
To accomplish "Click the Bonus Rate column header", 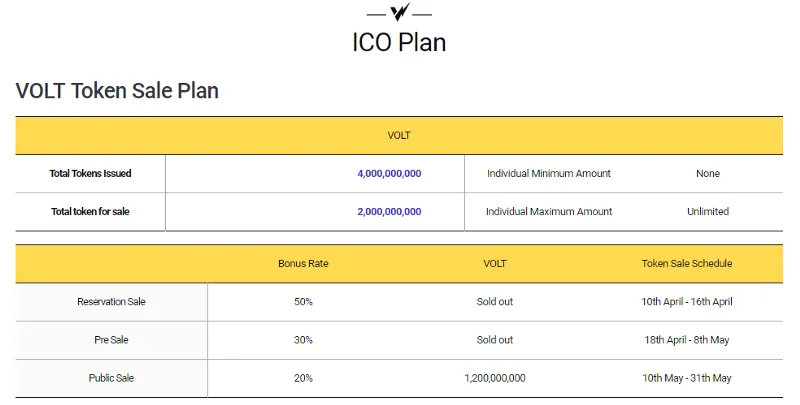I will [303, 264].
